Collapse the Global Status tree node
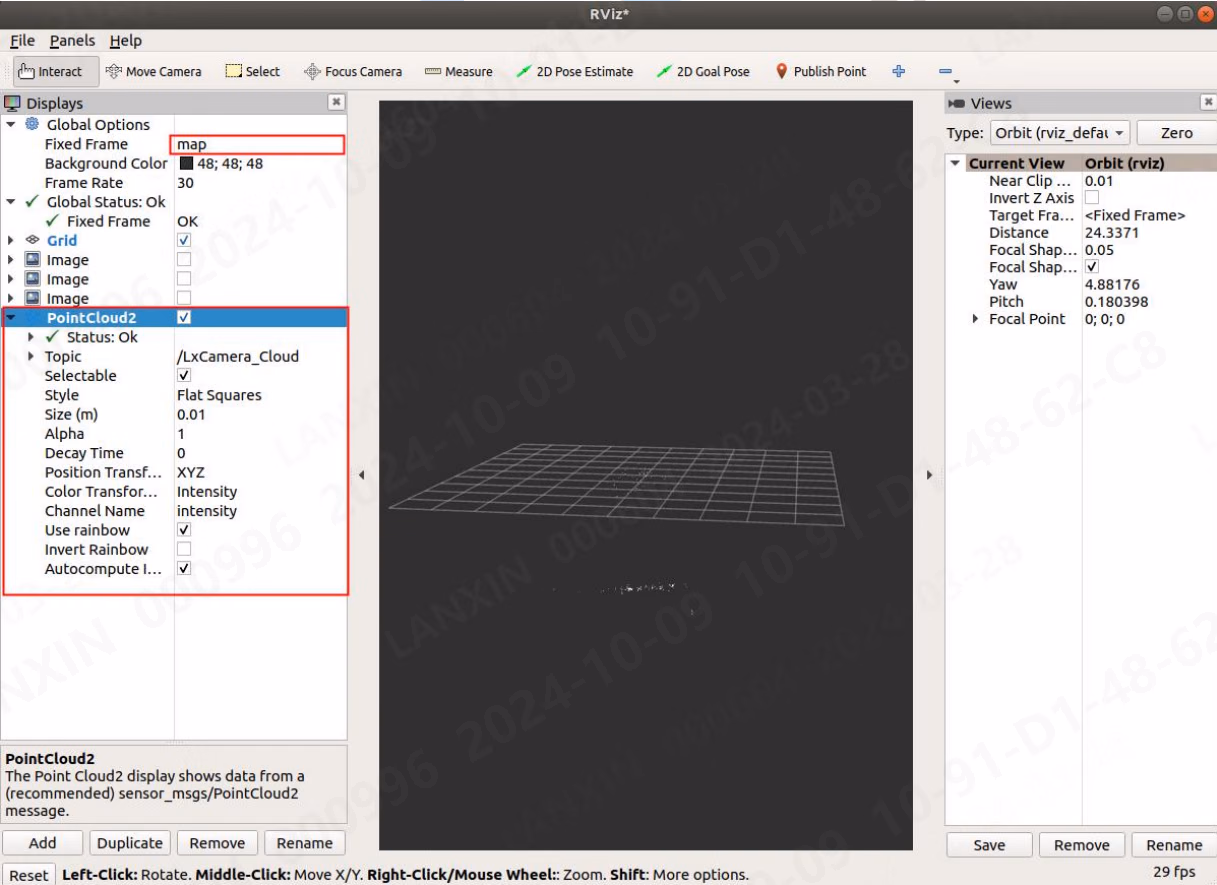Screen dimensions: 1217x885 (x=11, y=202)
